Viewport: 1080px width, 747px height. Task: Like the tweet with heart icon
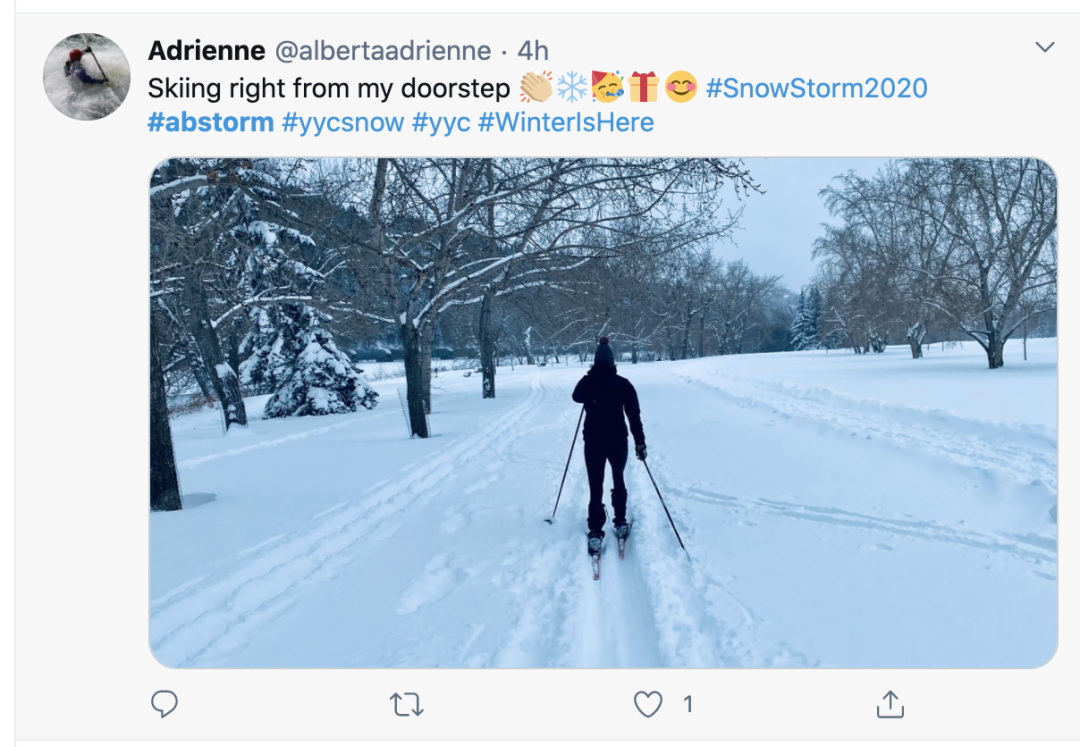[x=647, y=704]
